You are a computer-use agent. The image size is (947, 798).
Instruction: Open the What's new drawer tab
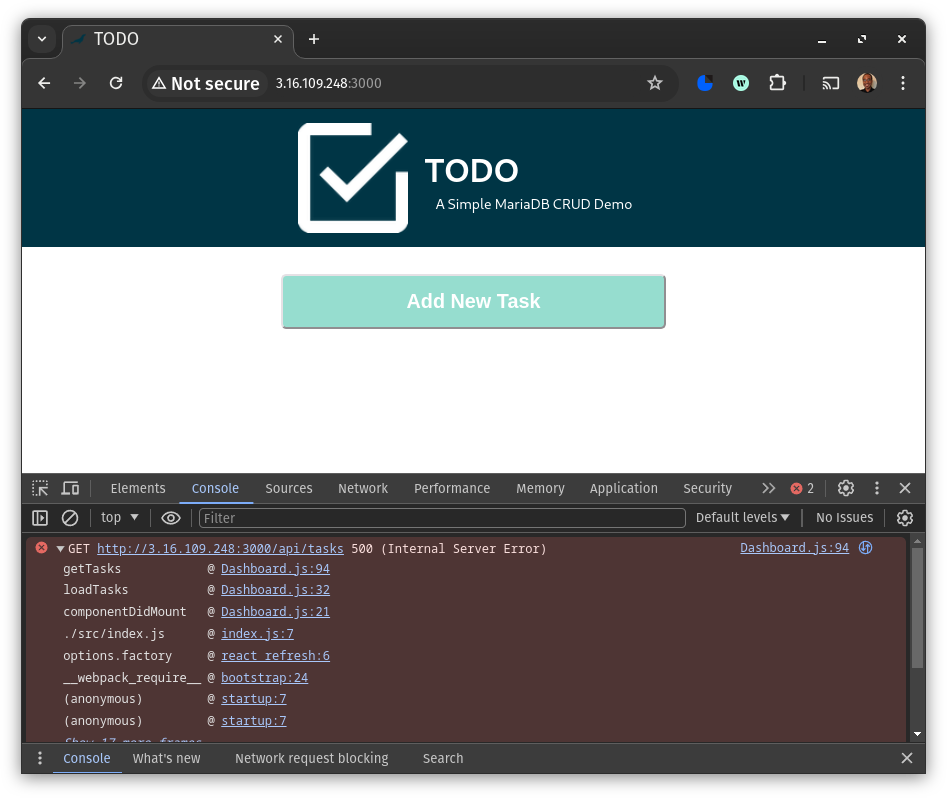coord(166,758)
